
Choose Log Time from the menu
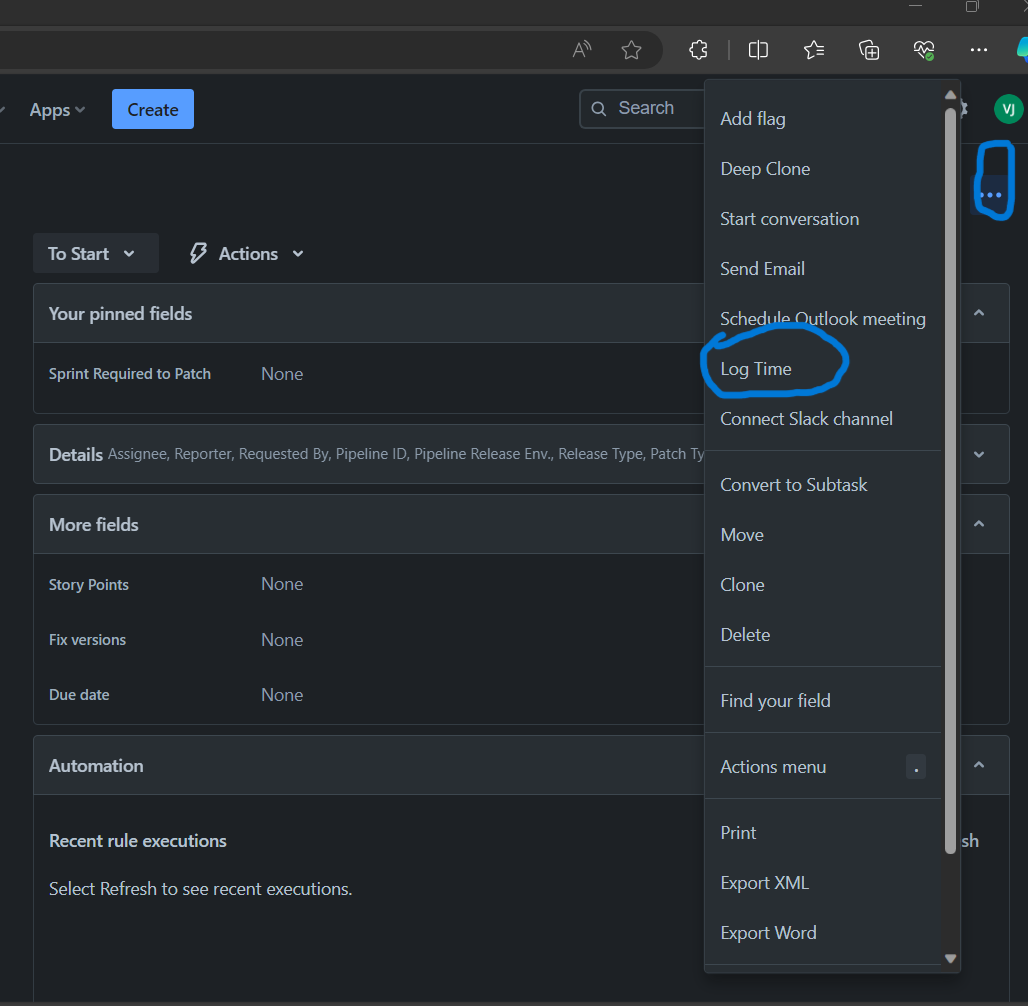(x=823, y=369)
